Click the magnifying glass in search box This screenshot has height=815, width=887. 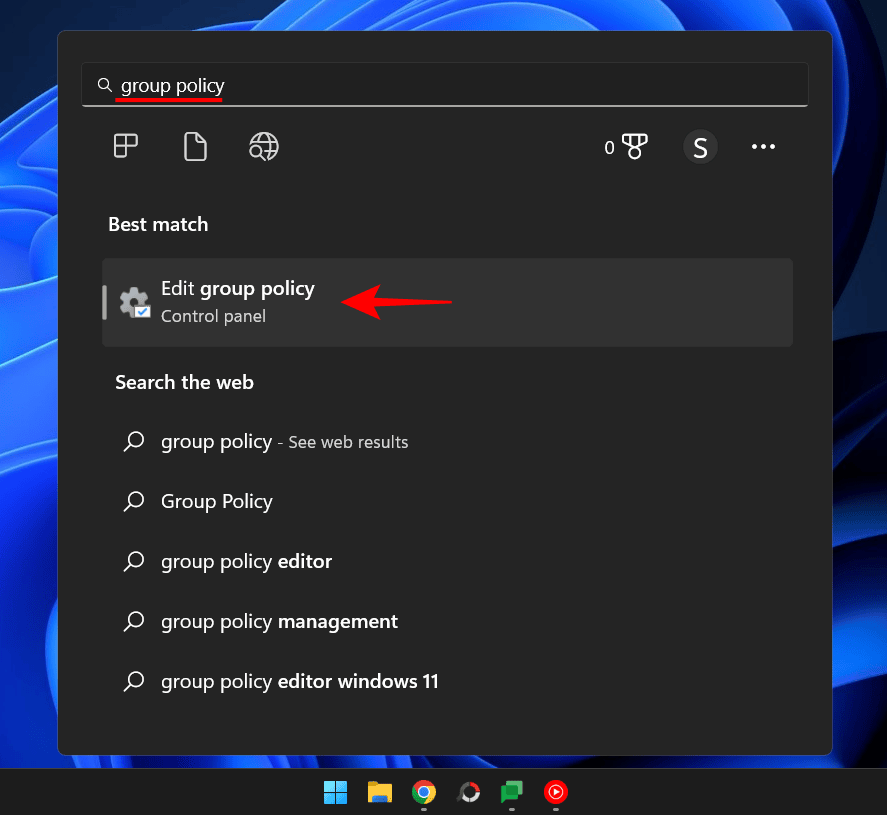(x=105, y=85)
